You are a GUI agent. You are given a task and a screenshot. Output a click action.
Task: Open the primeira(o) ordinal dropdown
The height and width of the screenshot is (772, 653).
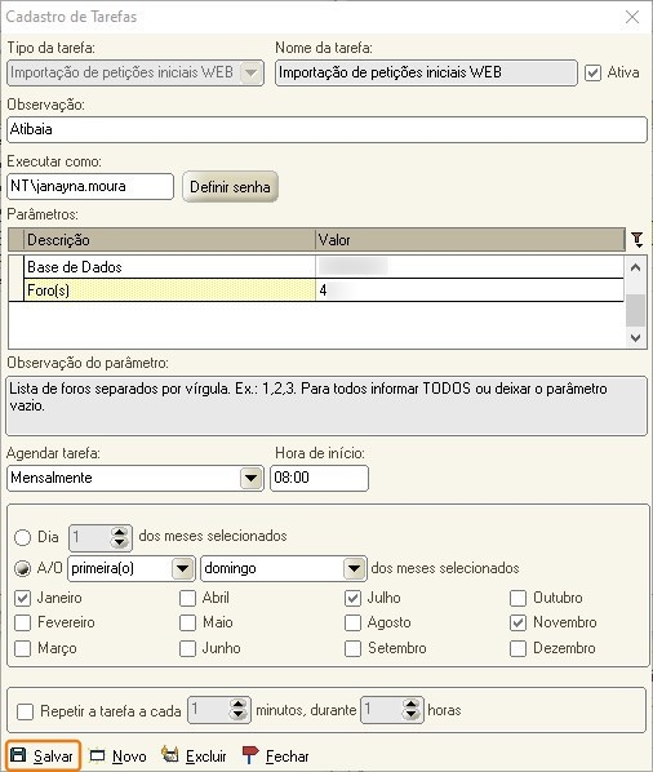pos(183,568)
